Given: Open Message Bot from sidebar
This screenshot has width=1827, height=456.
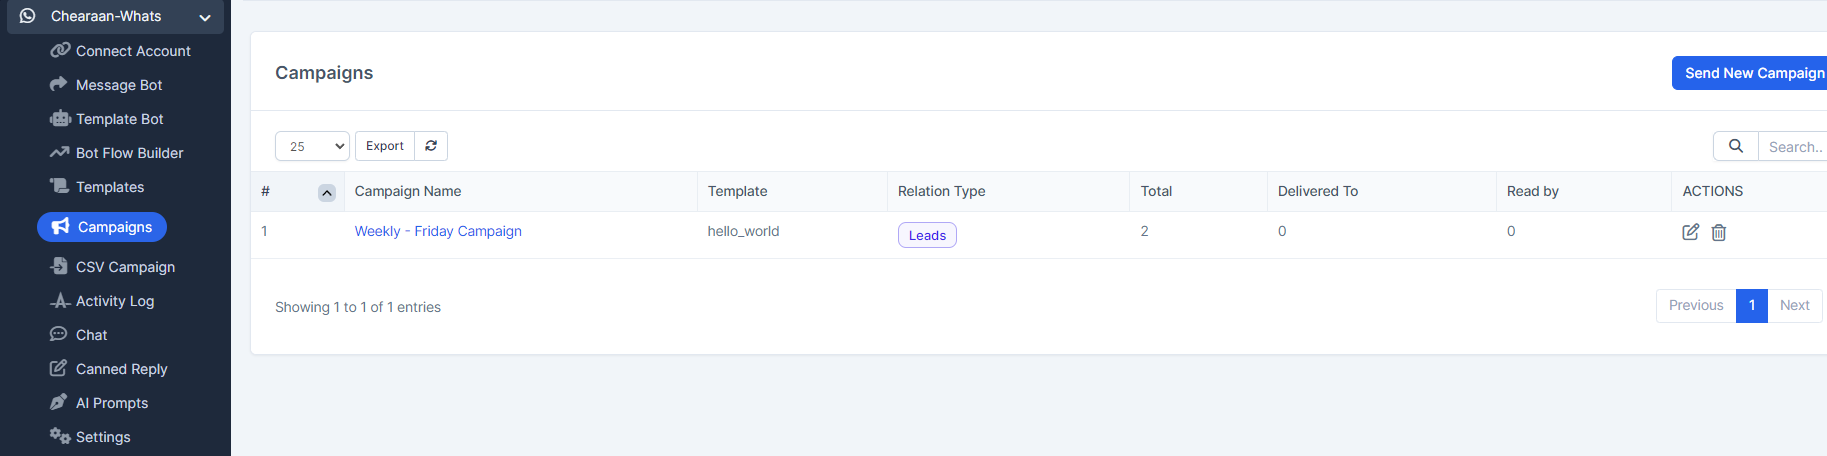Looking at the screenshot, I should [x=118, y=85].
